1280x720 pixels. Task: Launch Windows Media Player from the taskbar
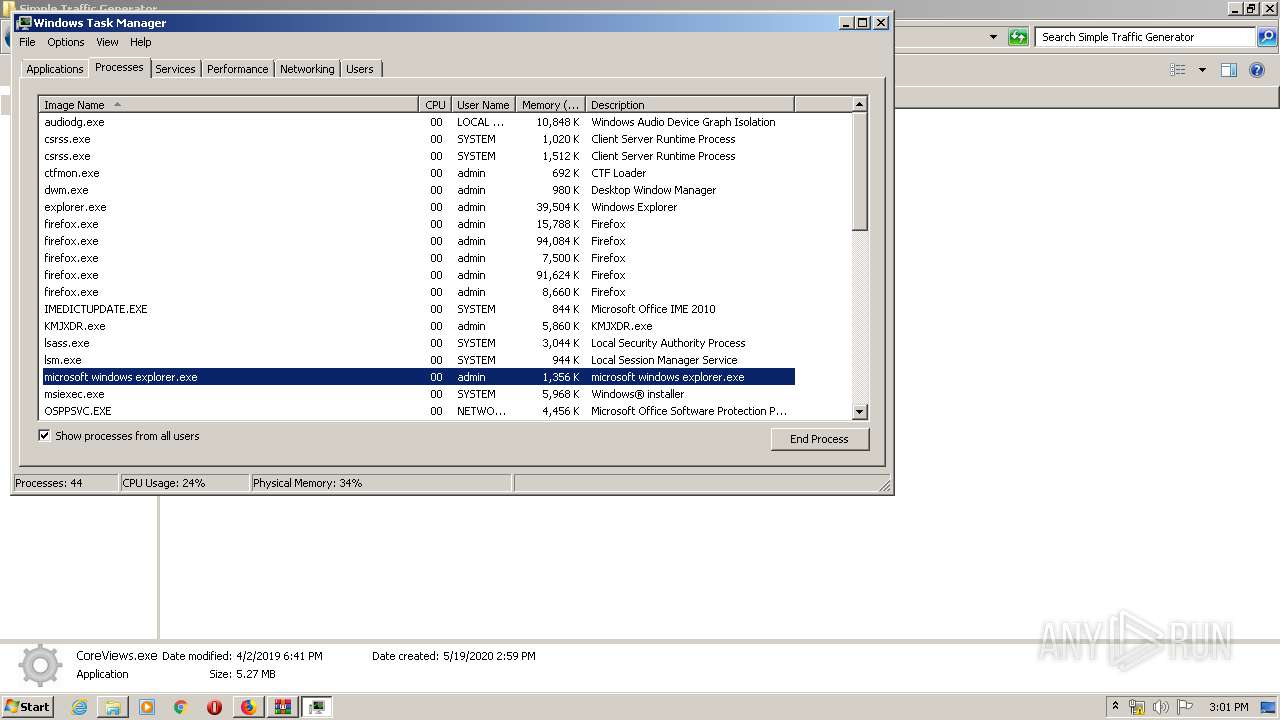point(147,707)
